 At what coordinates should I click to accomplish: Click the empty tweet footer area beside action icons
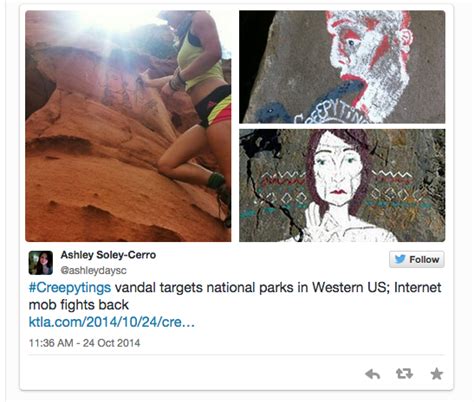pos(193,374)
